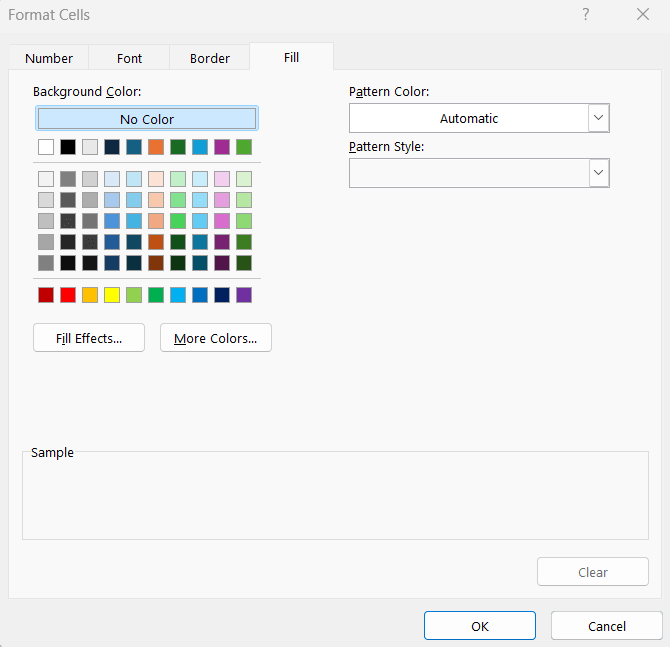
Task: Close the Format Cells dialog with X
Action: [643, 15]
